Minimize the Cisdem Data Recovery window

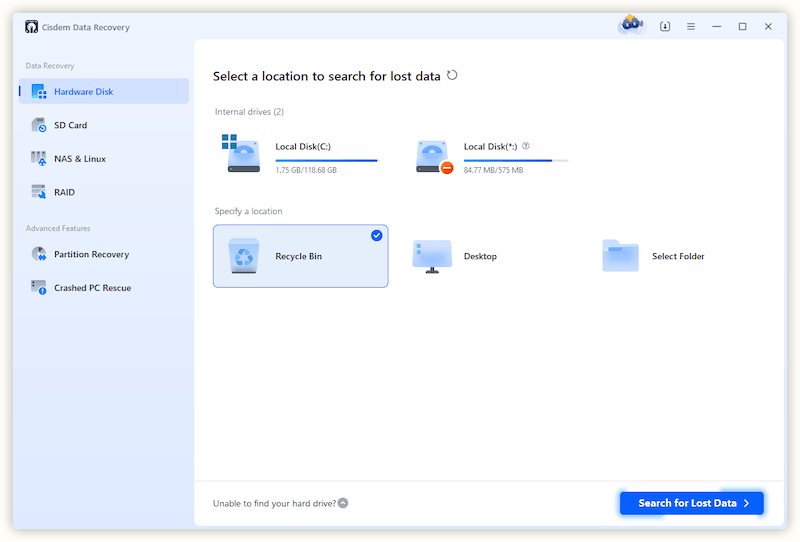[717, 26]
